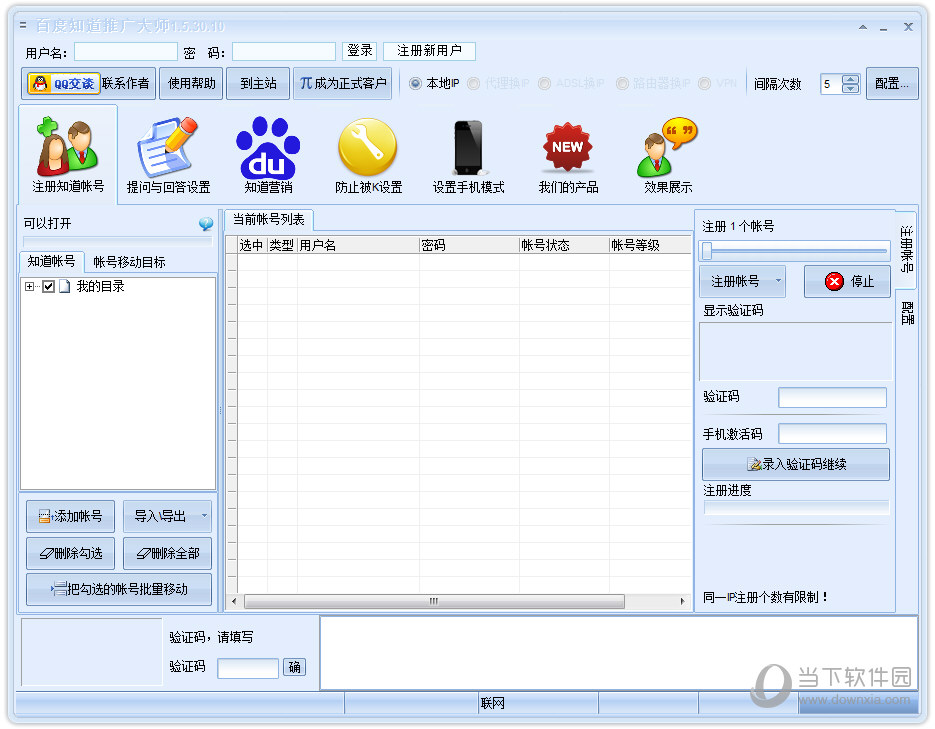Focus the 手机激活码 input field

(832, 434)
